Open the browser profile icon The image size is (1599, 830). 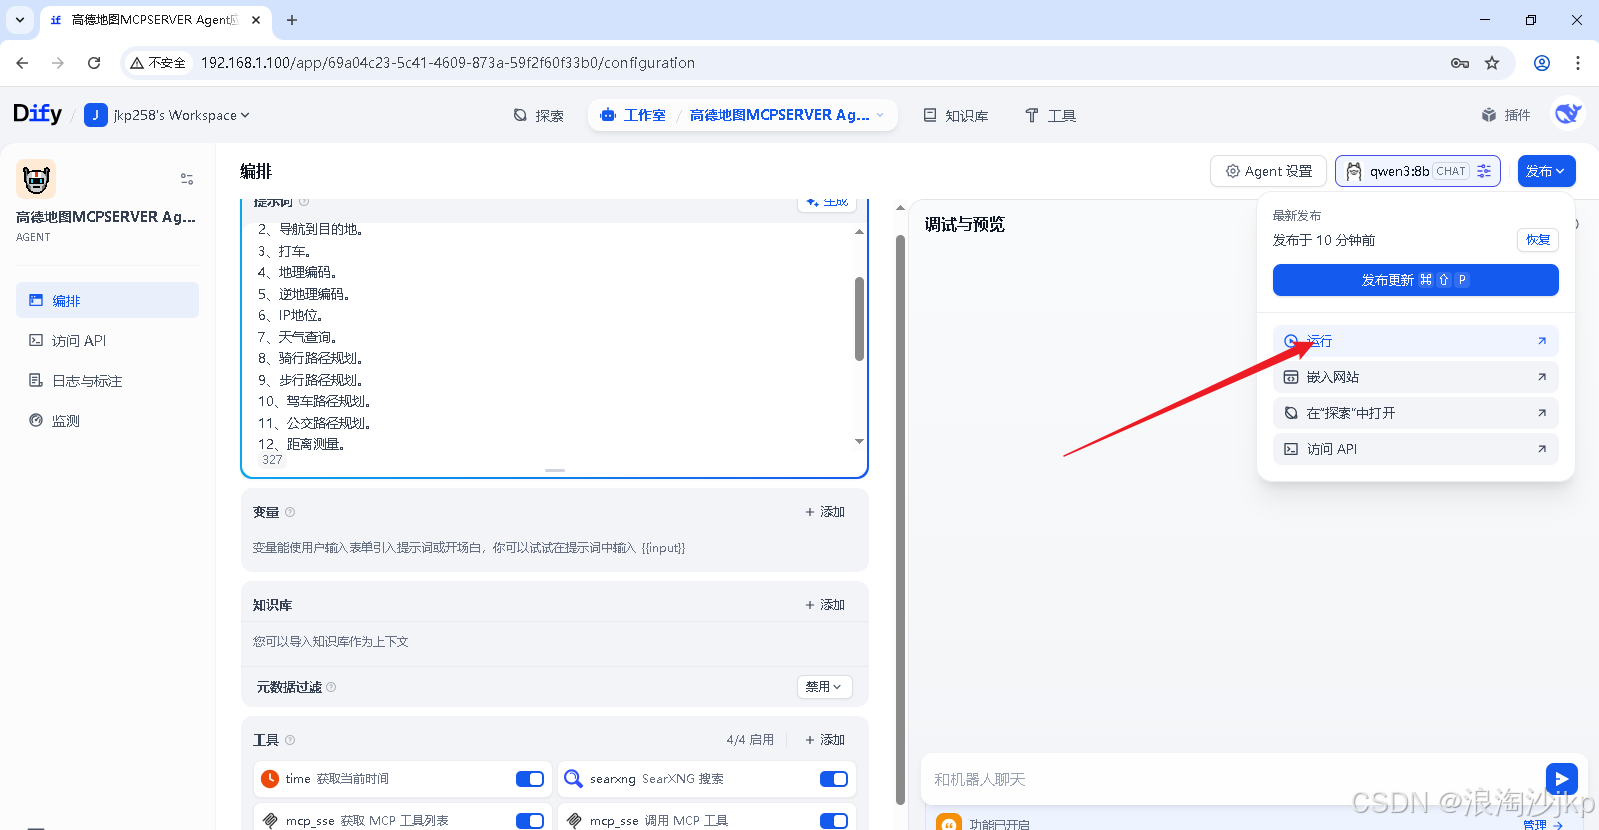(x=1542, y=63)
